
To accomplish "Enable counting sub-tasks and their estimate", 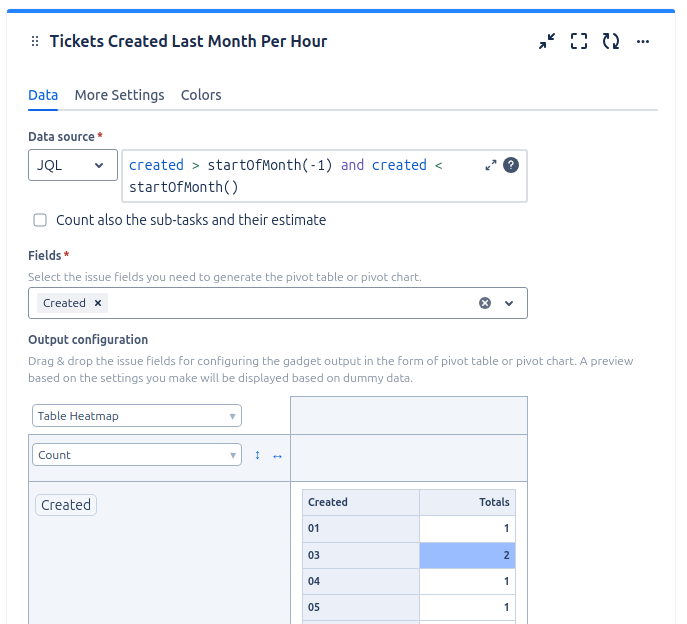I will click(x=40, y=220).
